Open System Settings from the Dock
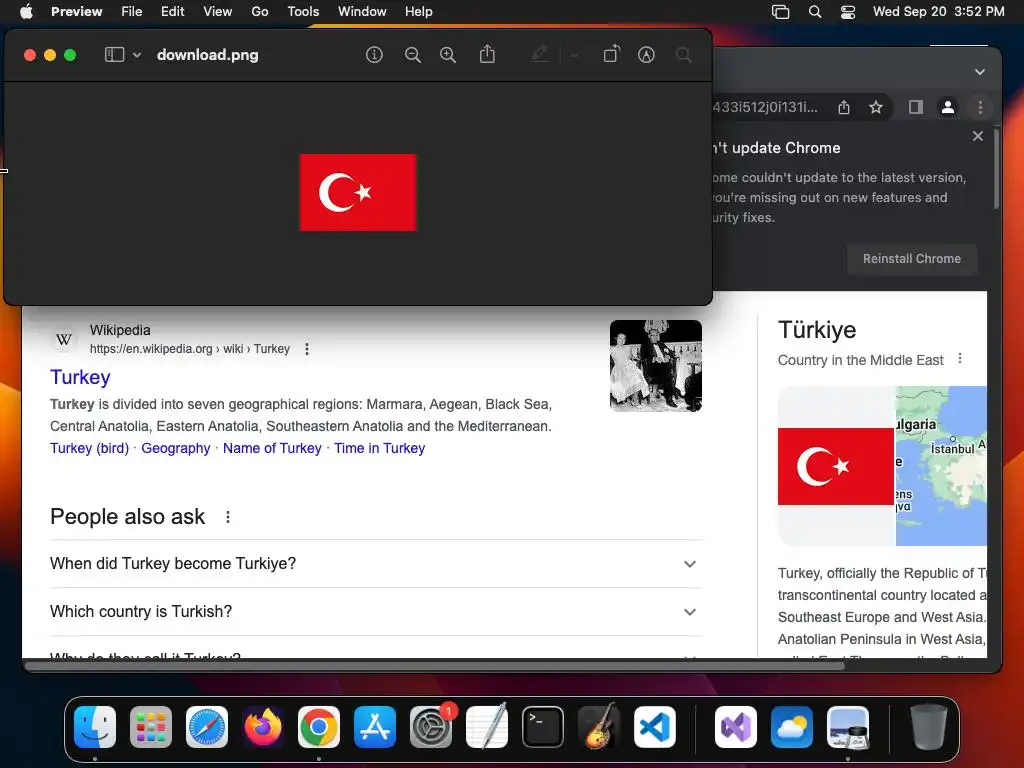The height and width of the screenshot is (768, 1024). click(431, 726)
